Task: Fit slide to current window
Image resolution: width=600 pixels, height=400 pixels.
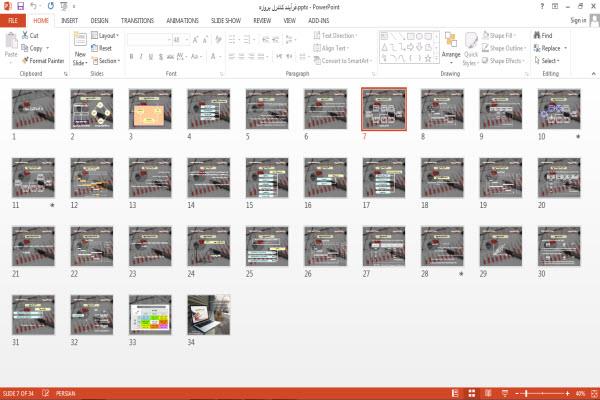Action: [x=595, y=393]
